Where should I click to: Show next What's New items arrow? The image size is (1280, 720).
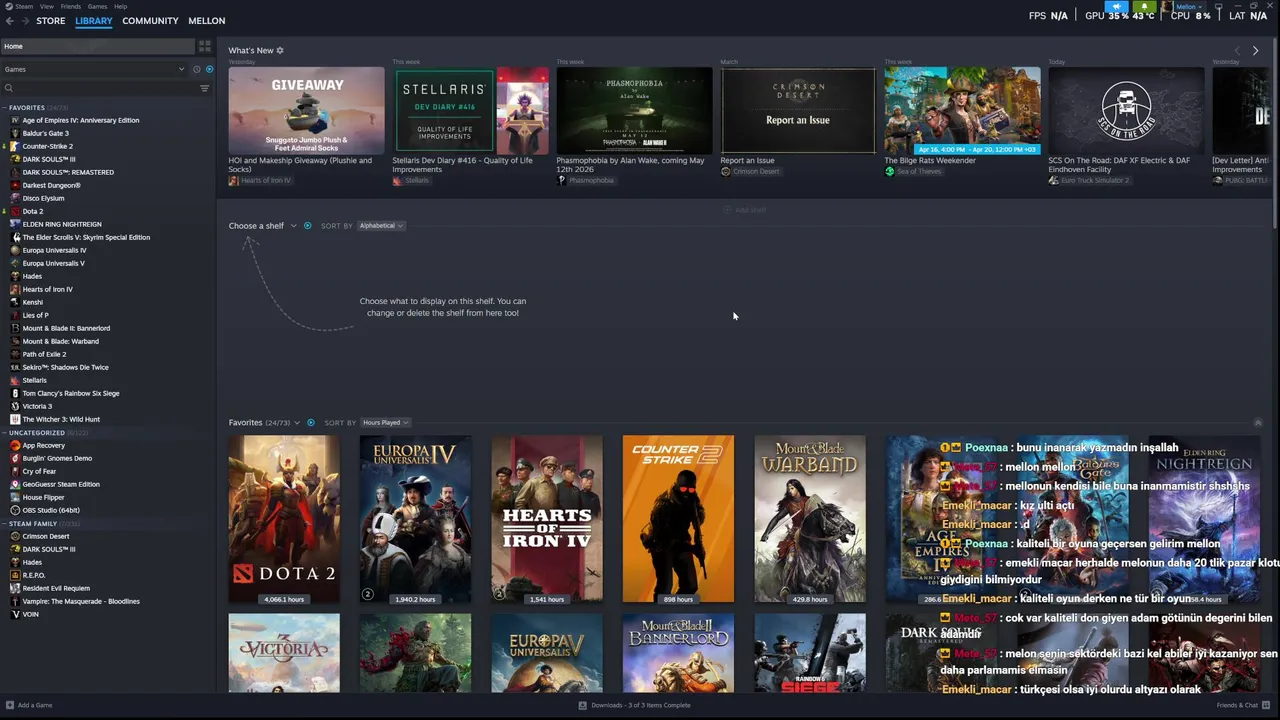tap(1256, 50)
